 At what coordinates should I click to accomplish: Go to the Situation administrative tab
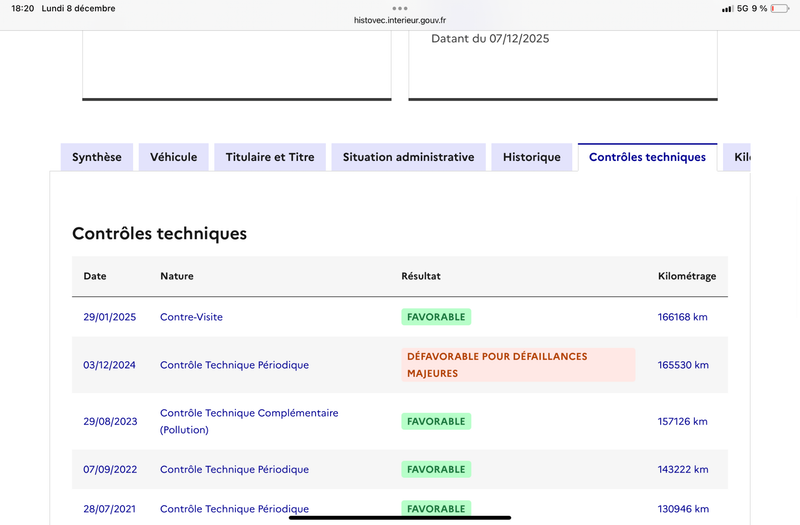pos(408,157)
